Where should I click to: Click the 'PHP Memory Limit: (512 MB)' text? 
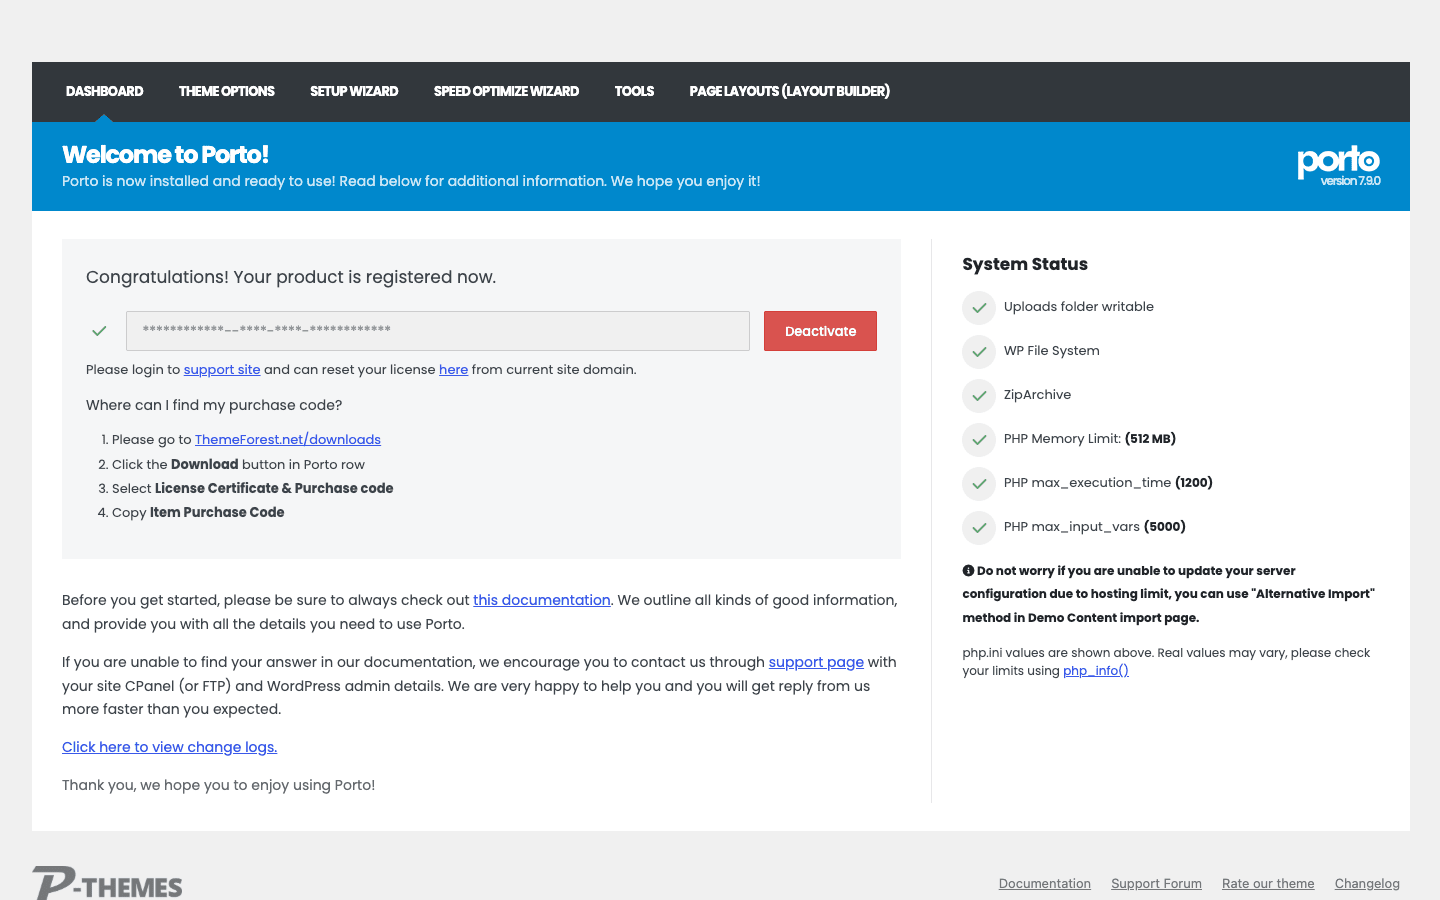tap(1090, 438)
